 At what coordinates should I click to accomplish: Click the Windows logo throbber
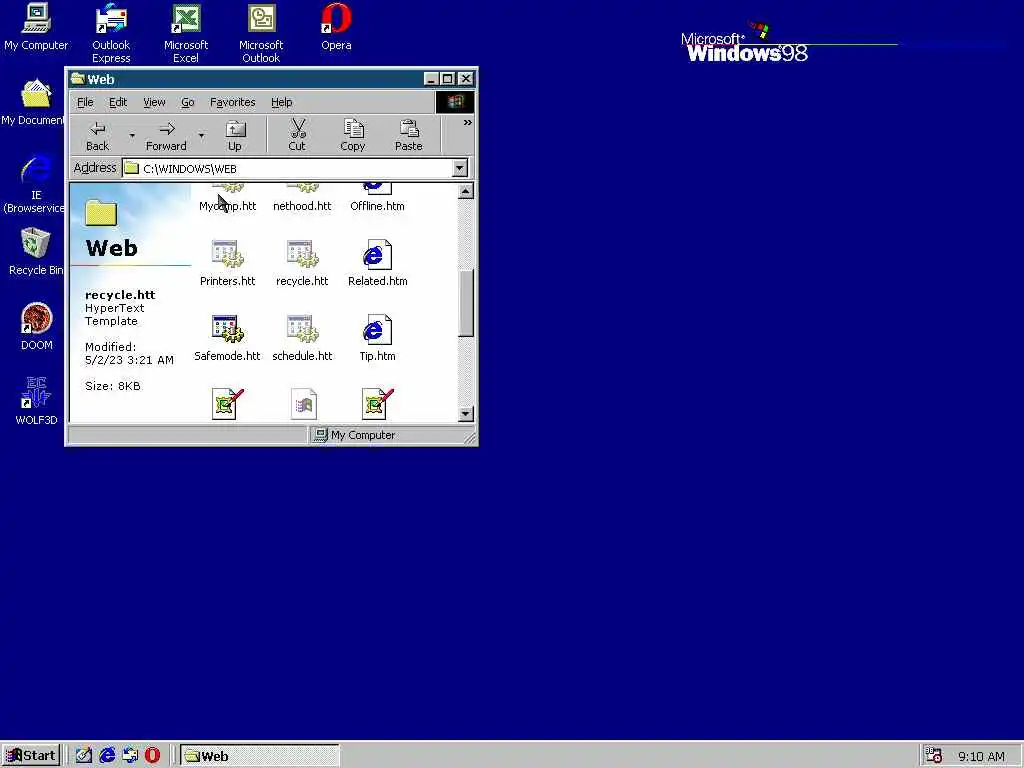(x=455, y=102)
